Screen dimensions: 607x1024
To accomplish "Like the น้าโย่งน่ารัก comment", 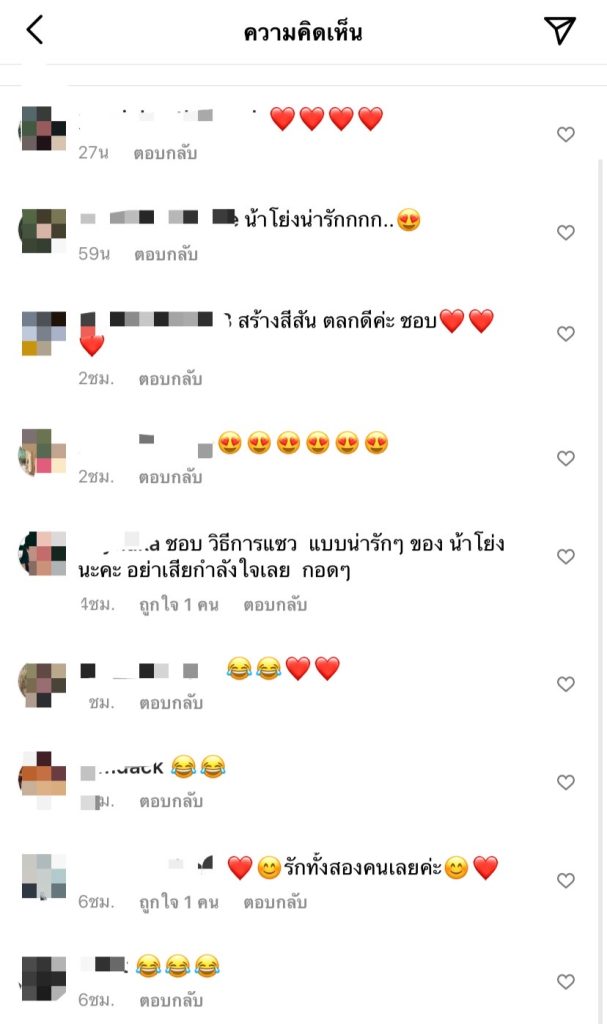I will coord(566,232).
